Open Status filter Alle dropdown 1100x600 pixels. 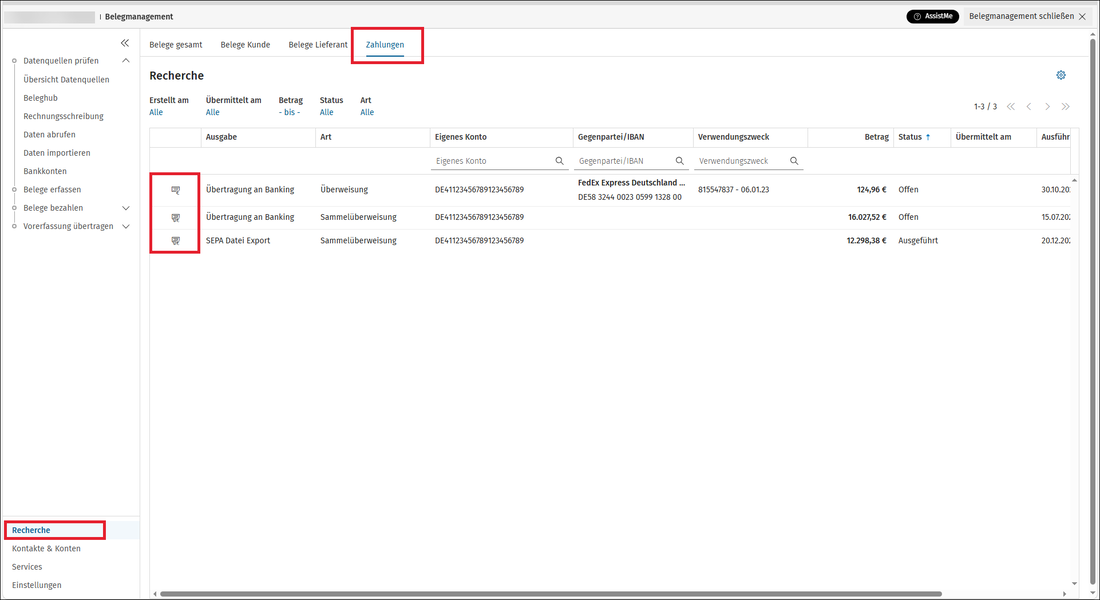point(326,112)
